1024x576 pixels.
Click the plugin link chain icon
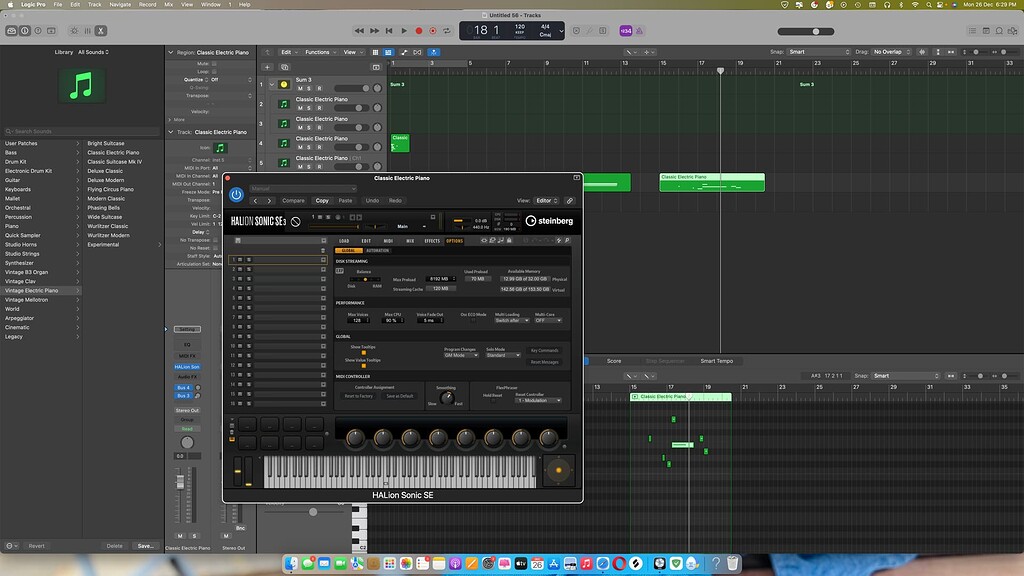(x=570, y=201)
